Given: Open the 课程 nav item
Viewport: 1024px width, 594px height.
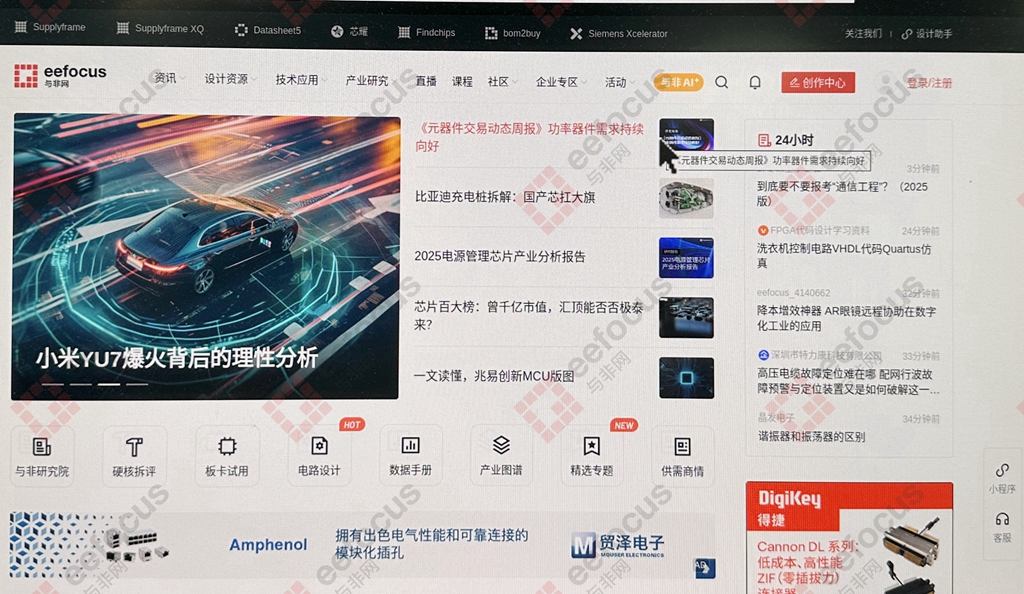Looking at the screenshot, I should point(462,82).
